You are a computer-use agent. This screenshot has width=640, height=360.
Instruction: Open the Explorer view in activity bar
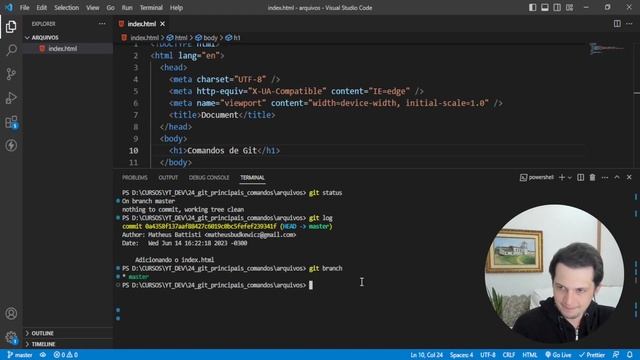(11, 27)
